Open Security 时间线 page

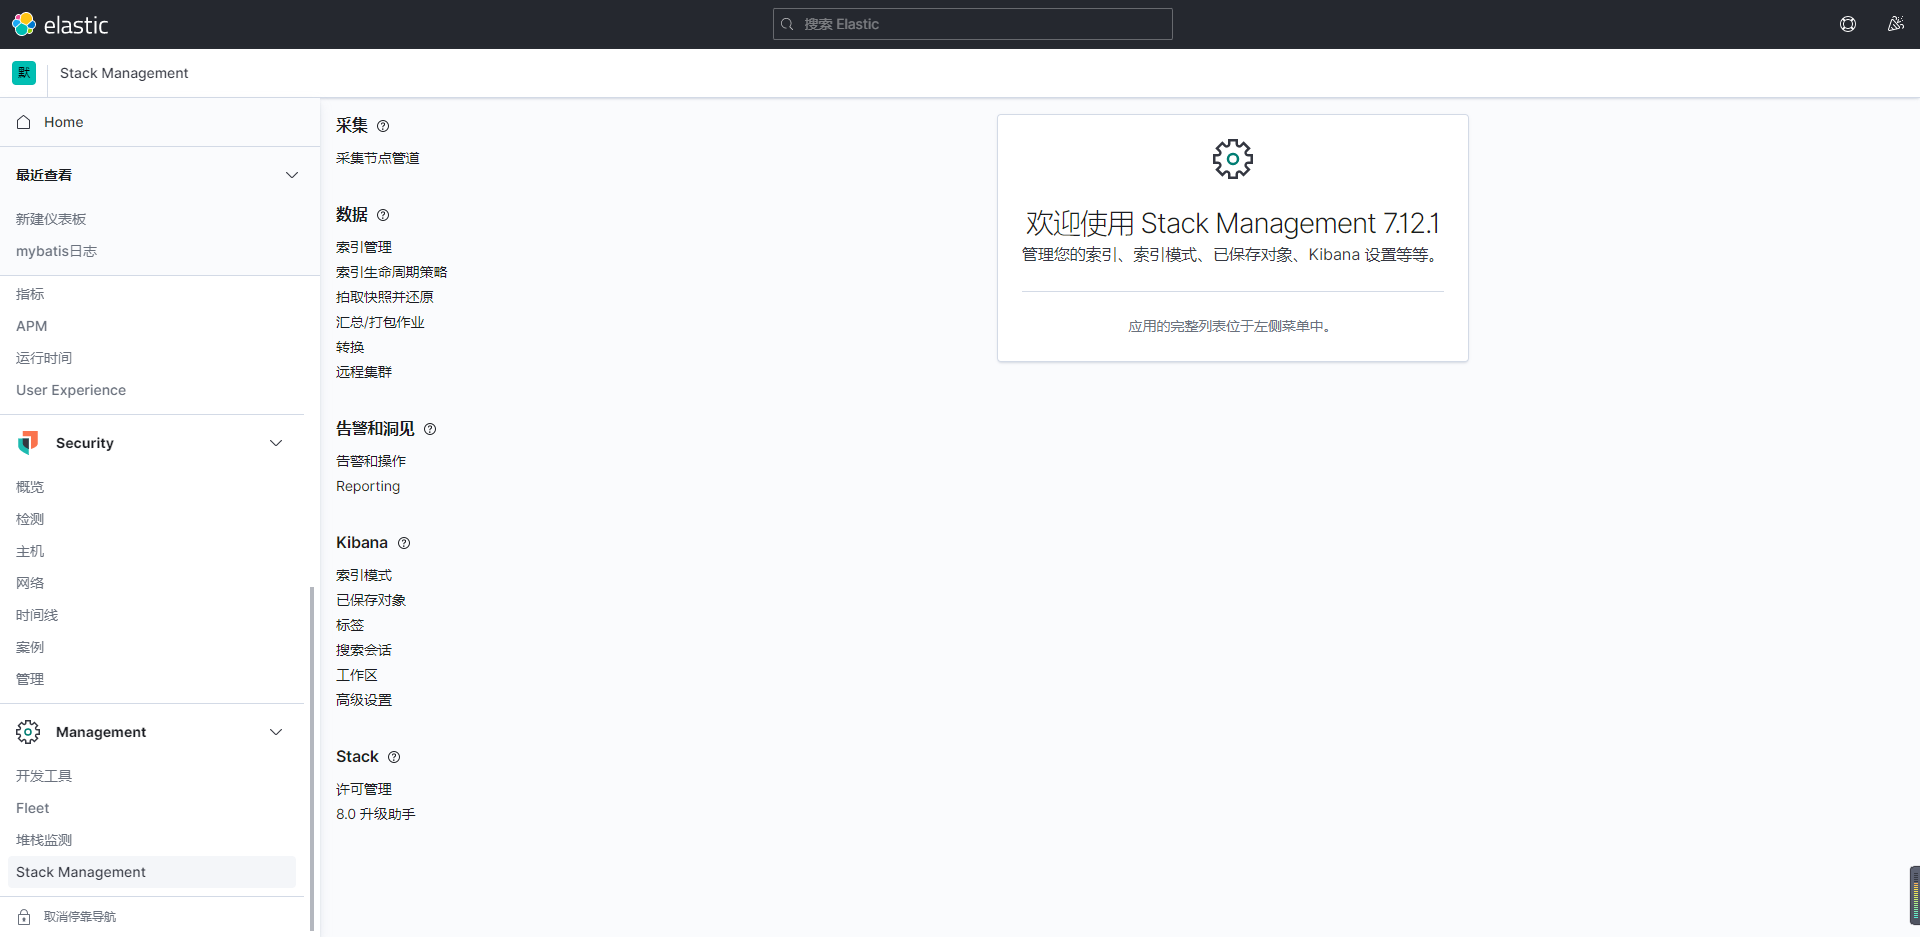tap(37, 615)
